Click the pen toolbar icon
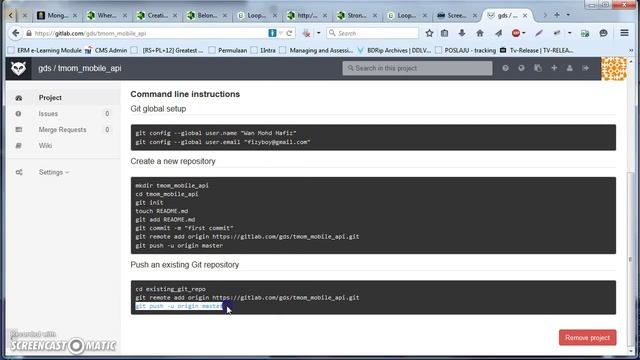The image size is (640, 360). click(539, 33)
